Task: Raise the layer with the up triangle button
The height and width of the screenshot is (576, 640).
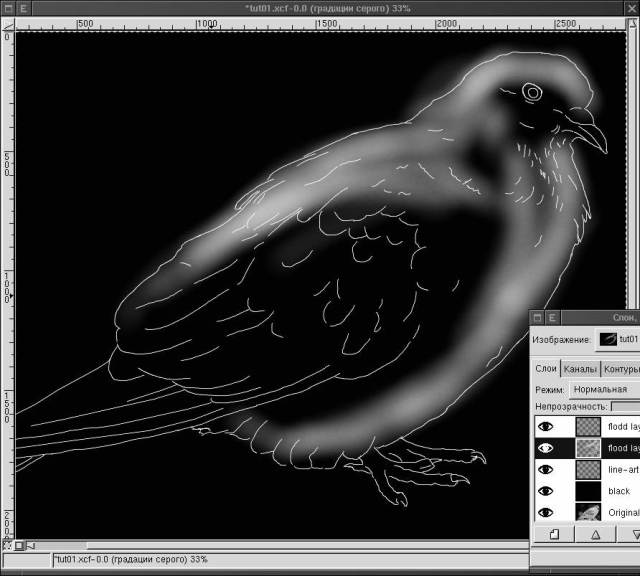Action: tap(595, 535)
